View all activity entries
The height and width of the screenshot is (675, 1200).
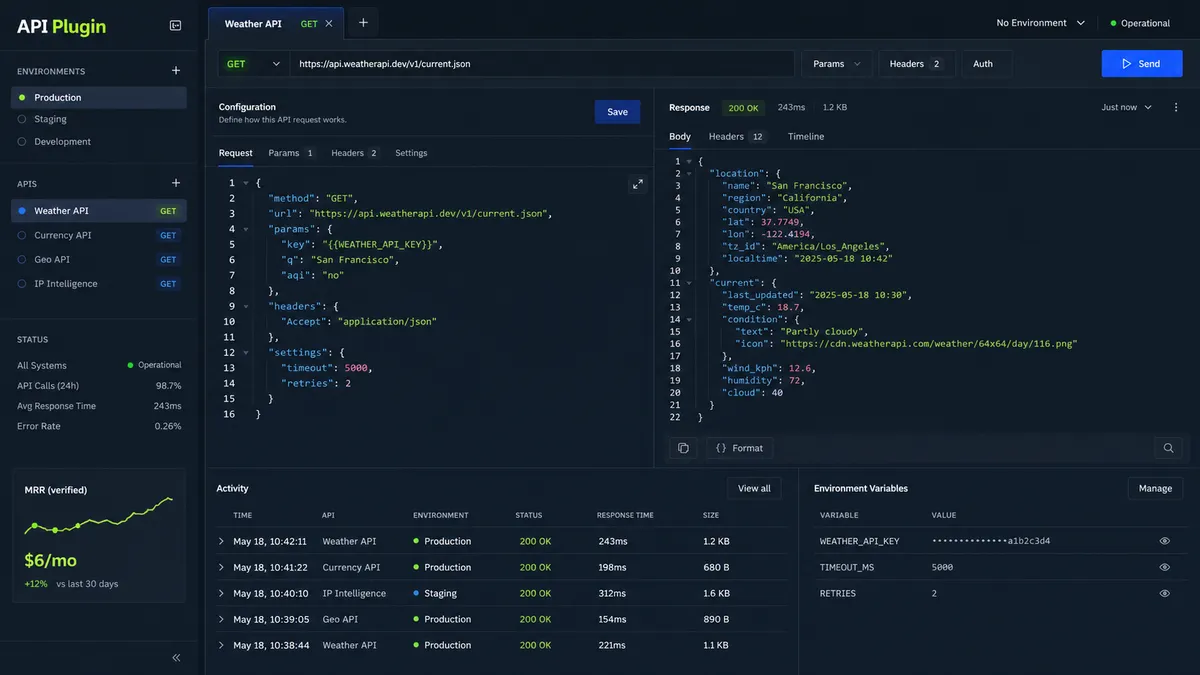click(754, 488)
